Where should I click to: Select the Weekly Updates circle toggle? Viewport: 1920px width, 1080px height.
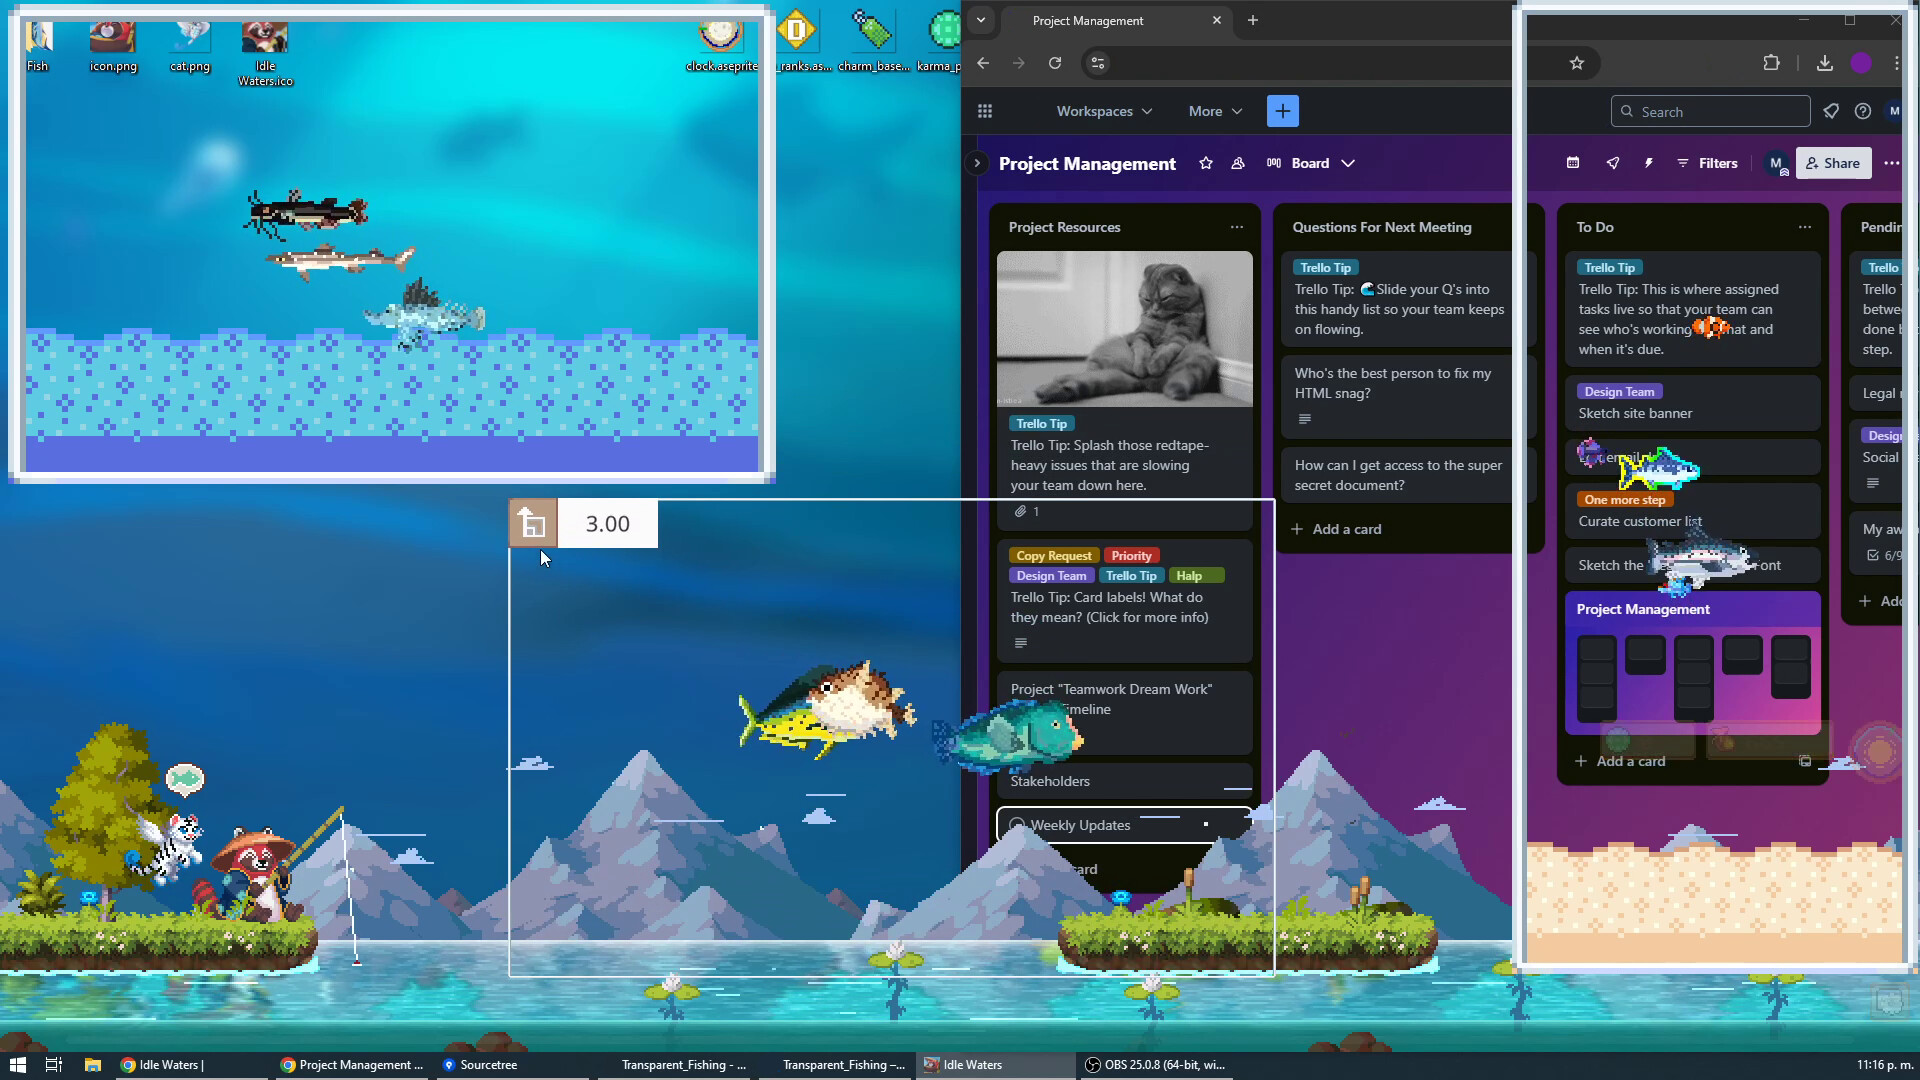(x=1016, y=825)
